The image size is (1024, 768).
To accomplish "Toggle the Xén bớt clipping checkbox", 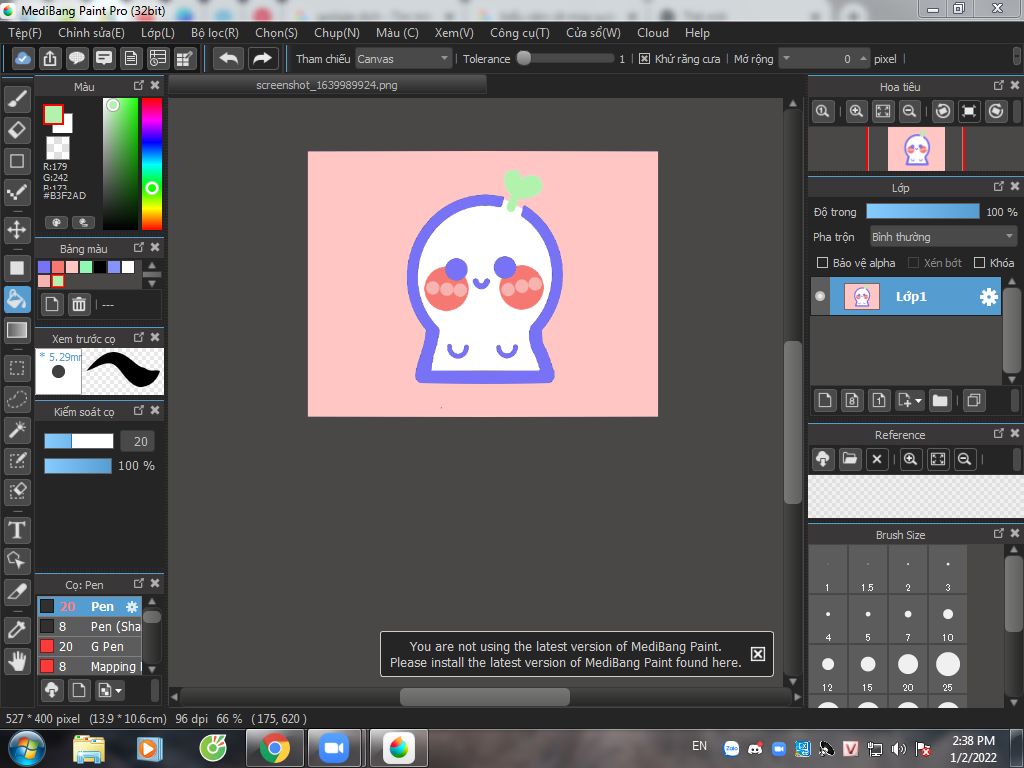I will pyautogui.click(x=914, y=263).
